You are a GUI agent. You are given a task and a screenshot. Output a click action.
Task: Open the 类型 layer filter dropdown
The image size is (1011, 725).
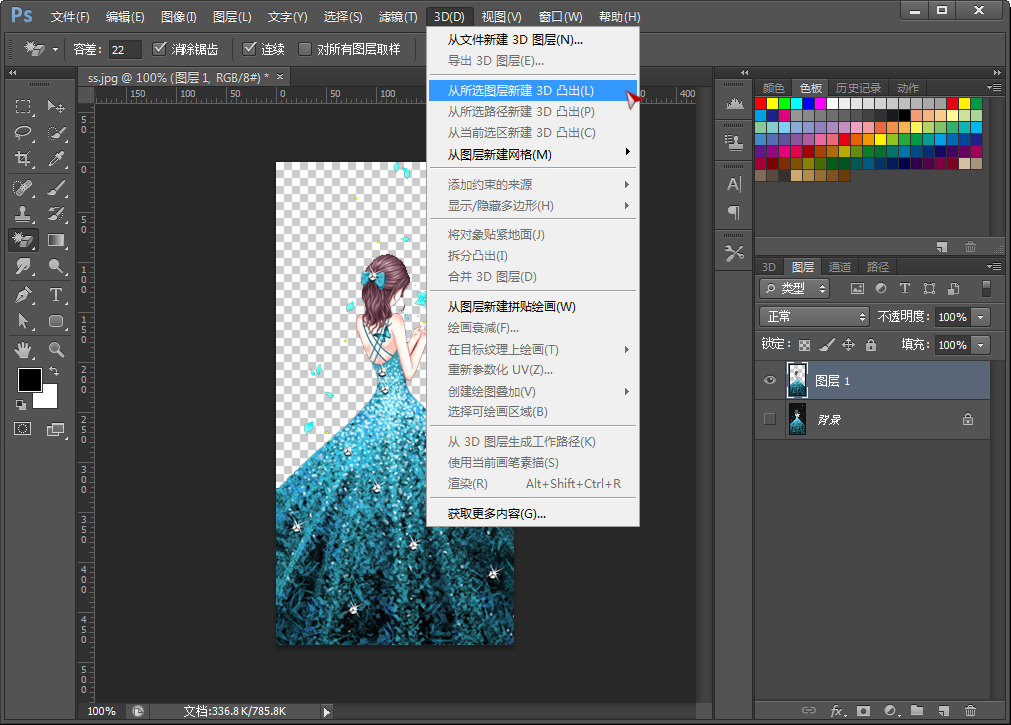click(795, 288)
